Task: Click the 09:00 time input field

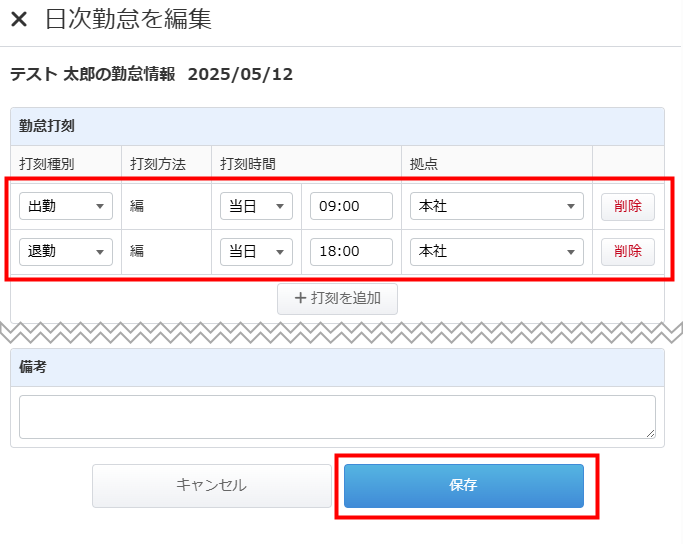Action: click(351, 206)
